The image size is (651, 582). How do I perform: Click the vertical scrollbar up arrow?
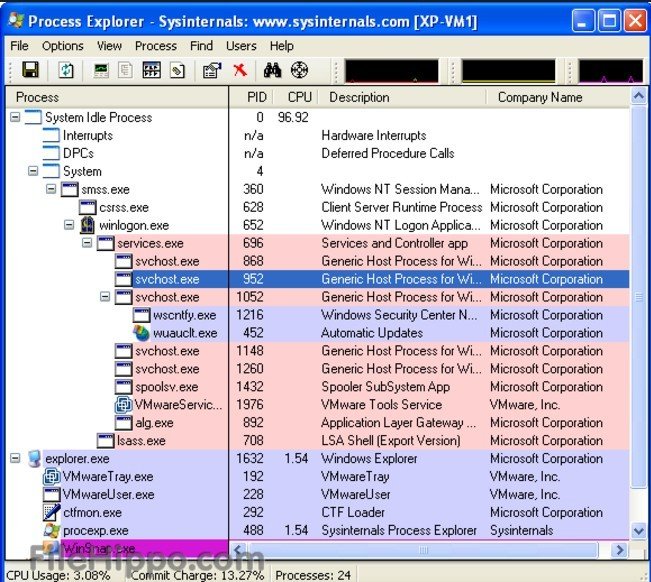tap(639, 97)
